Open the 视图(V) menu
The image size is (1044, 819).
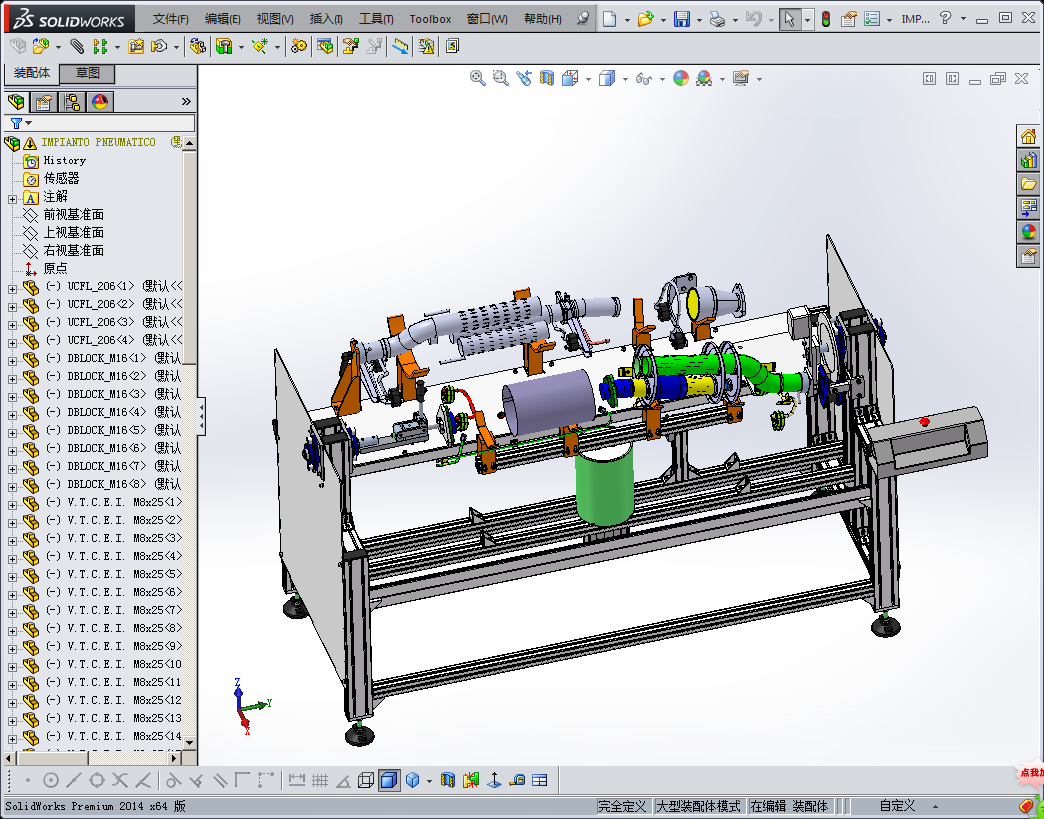[275, 19]
